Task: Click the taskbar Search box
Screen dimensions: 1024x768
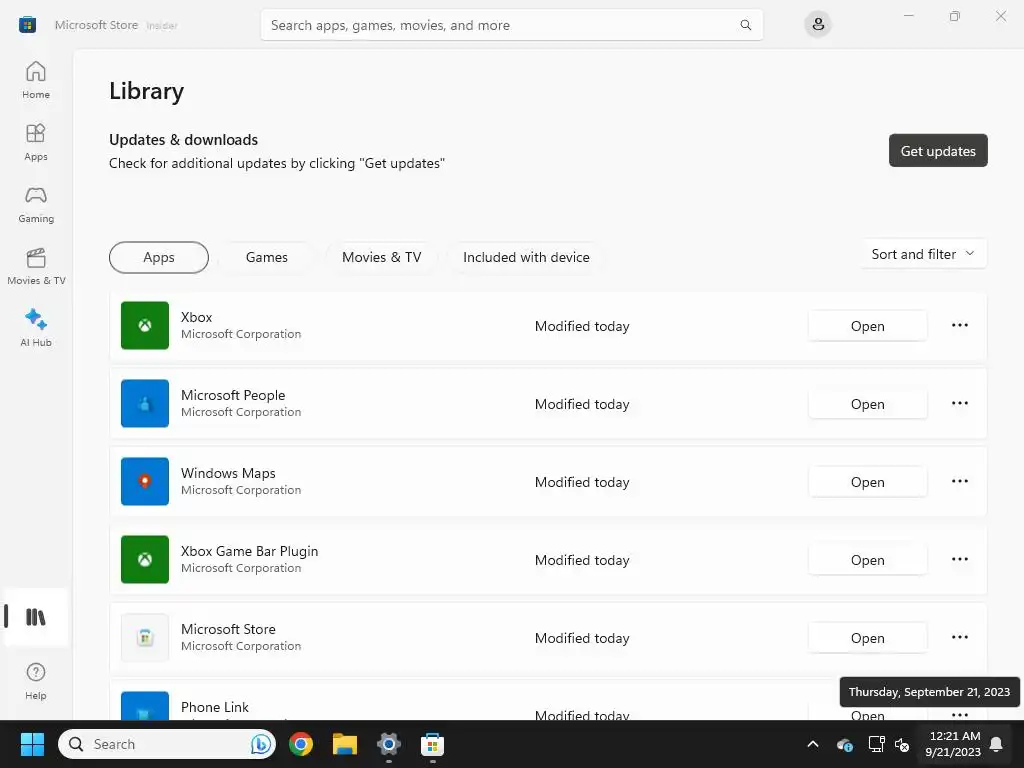Action: tap(167, 744)
